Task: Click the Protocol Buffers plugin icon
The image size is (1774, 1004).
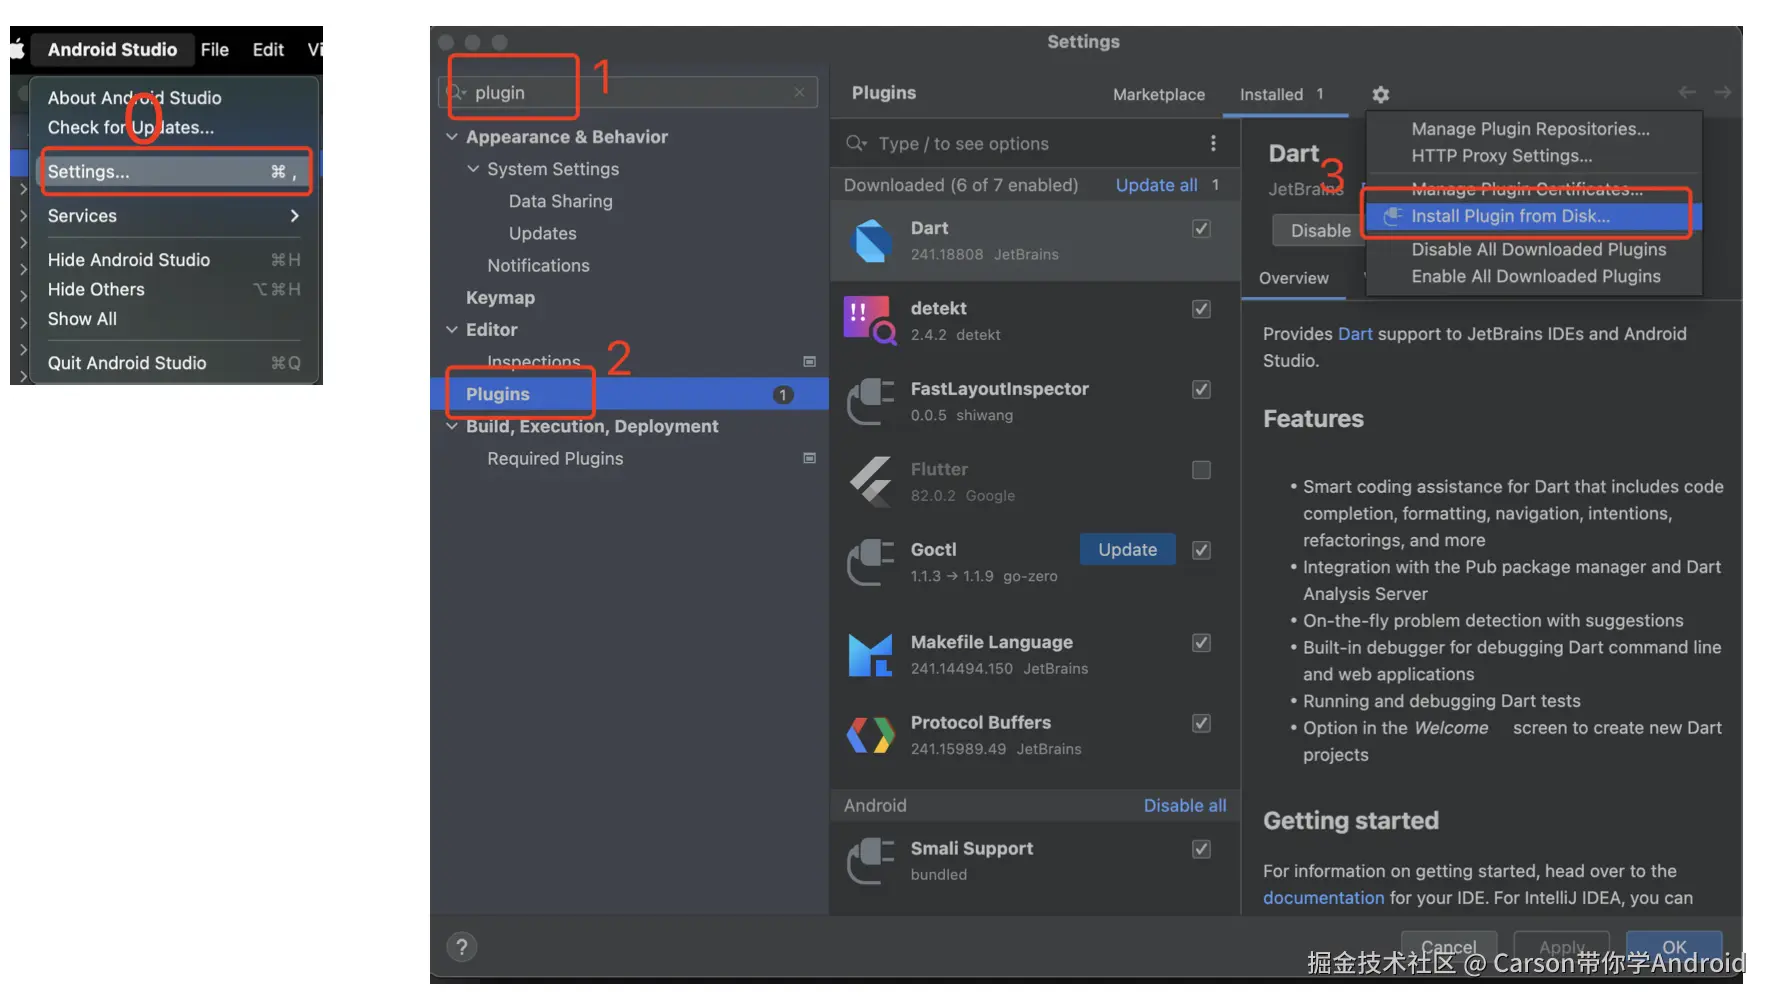Action: pyautogui.click(x=870, y=735)
